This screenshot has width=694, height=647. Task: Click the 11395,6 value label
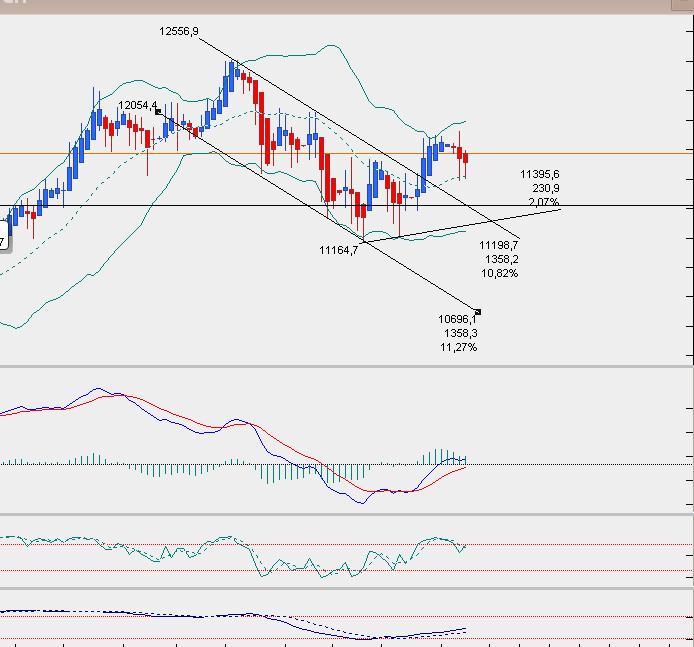click(x=540, y=174)
